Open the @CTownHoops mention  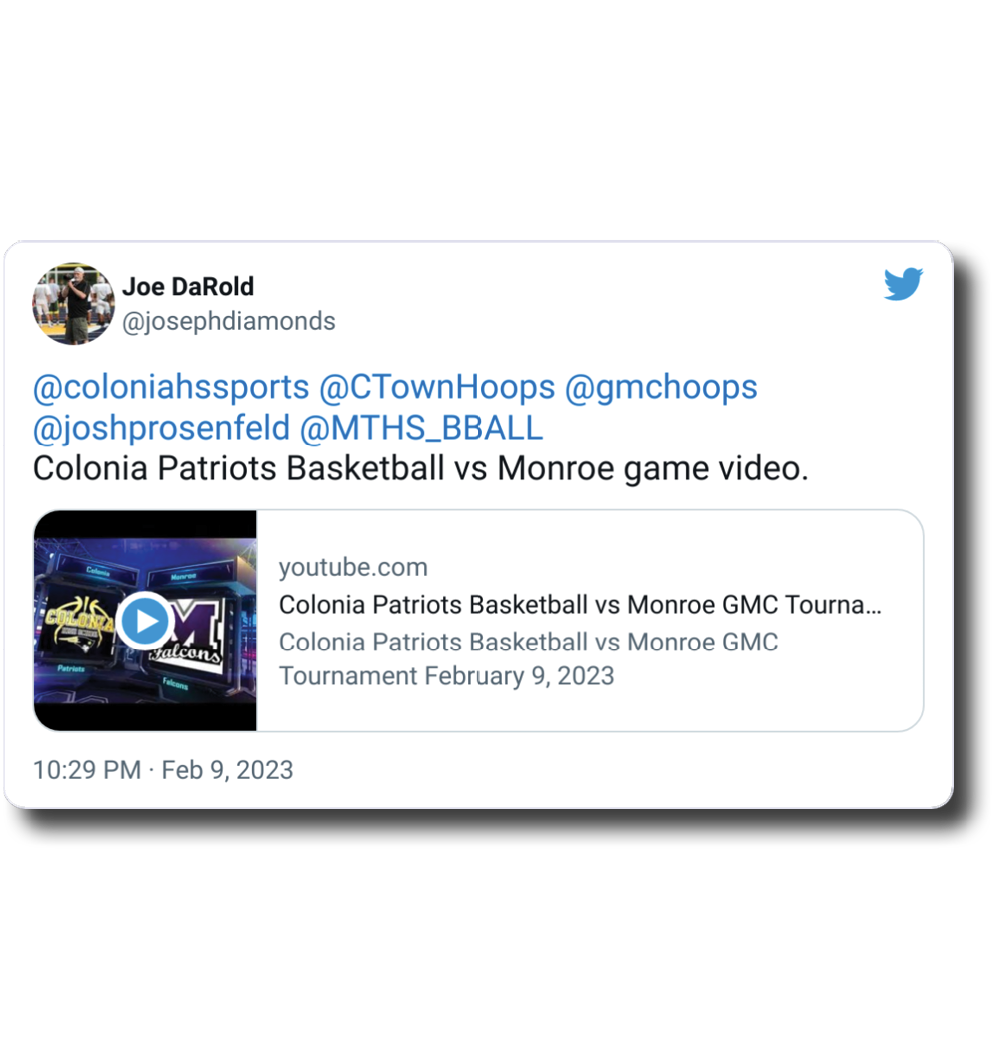click(x=437, y=387)
